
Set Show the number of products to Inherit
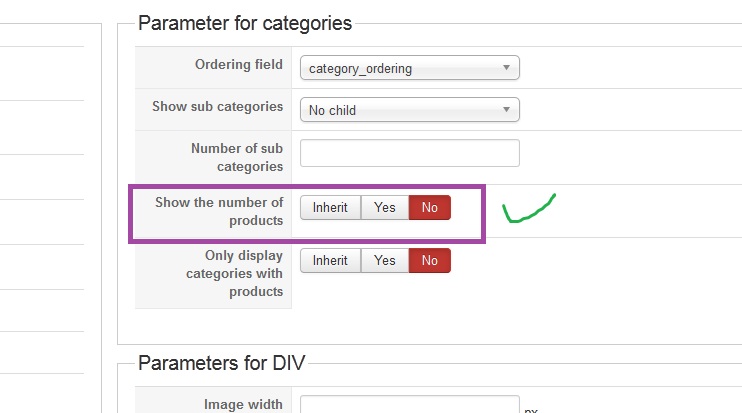[330, 208]
